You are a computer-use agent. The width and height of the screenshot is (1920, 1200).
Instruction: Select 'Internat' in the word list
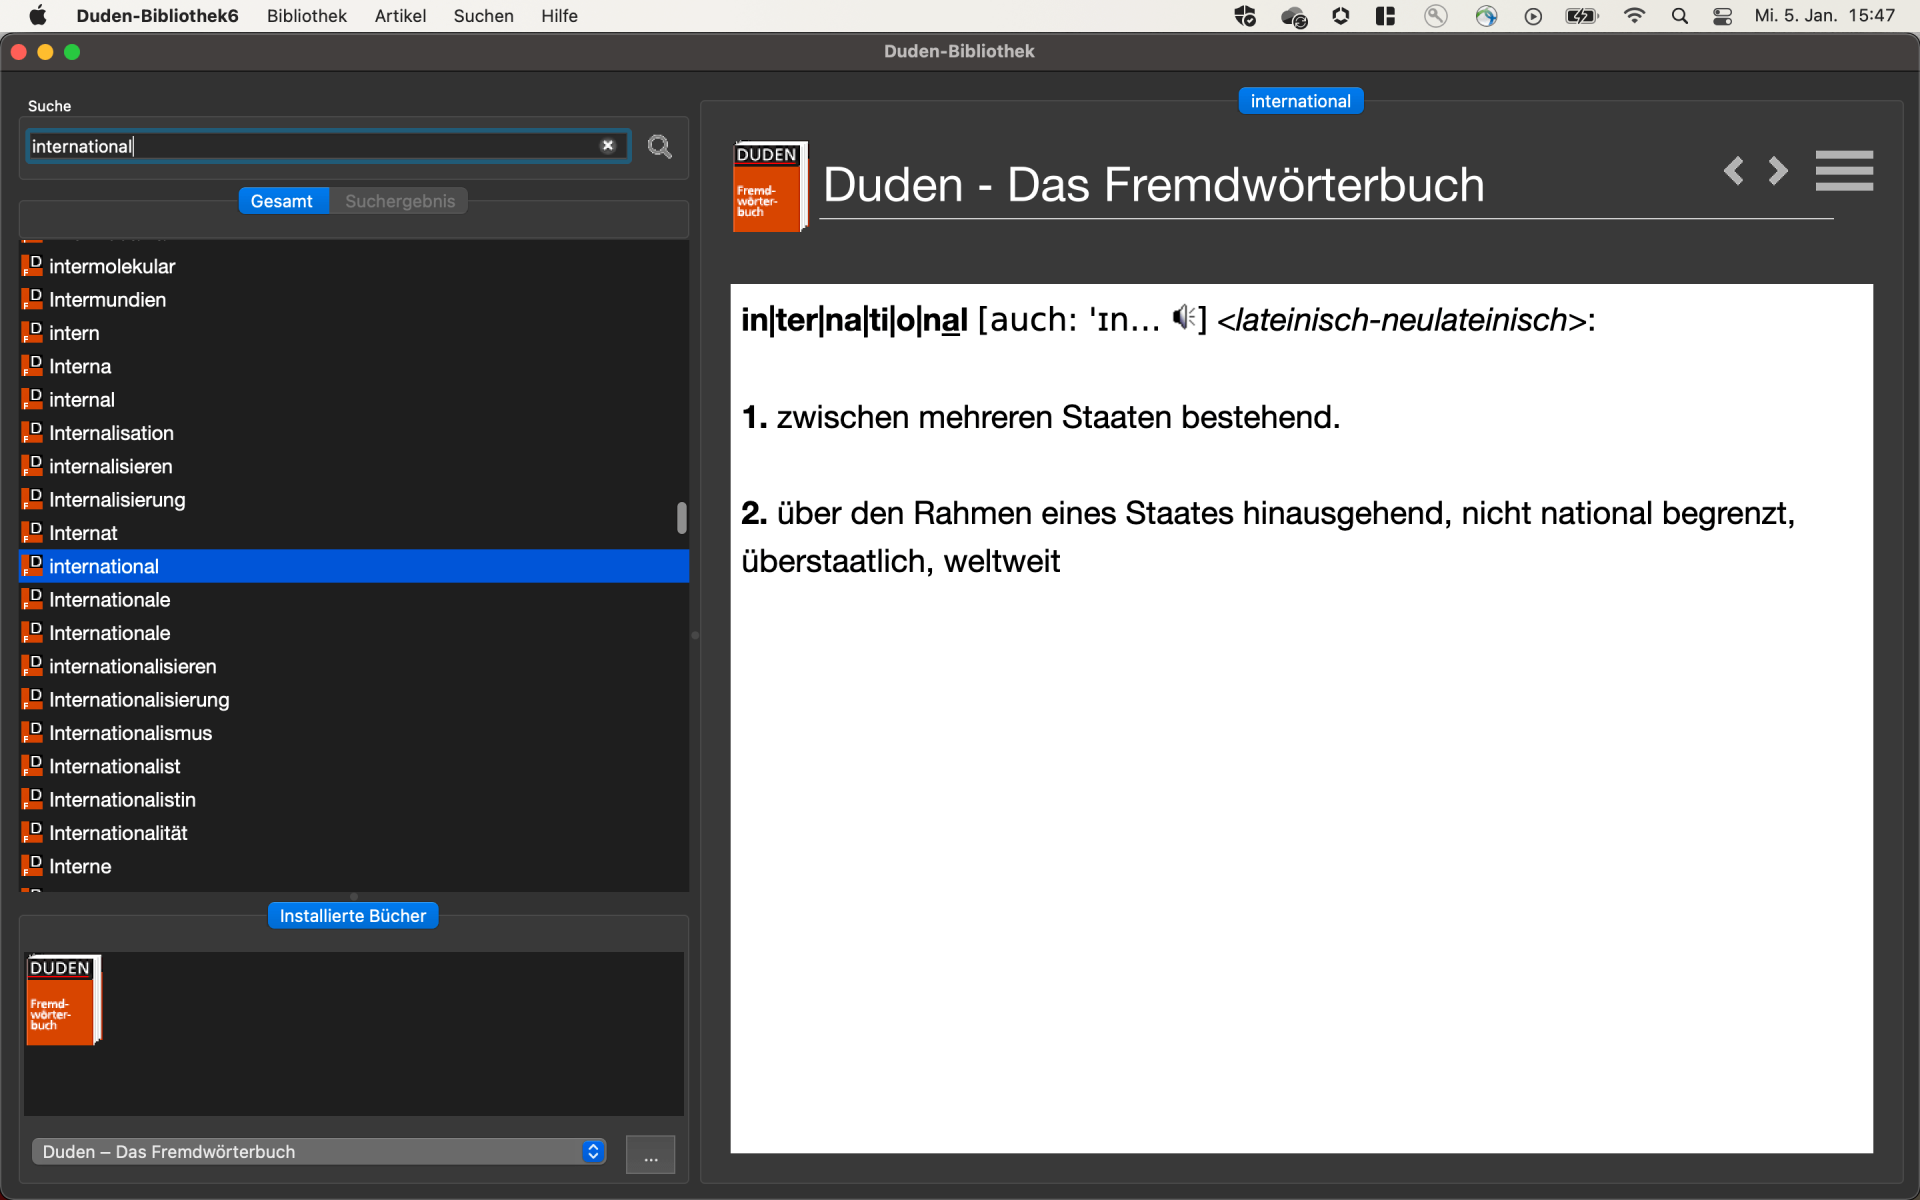point(82,532)
